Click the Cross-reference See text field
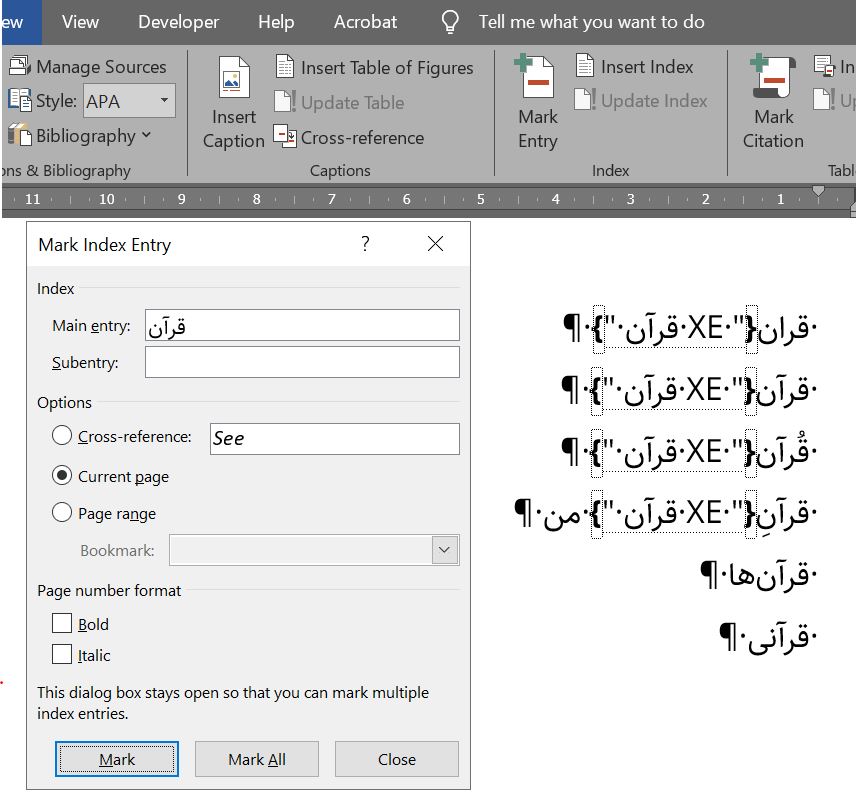 point(335,438)
